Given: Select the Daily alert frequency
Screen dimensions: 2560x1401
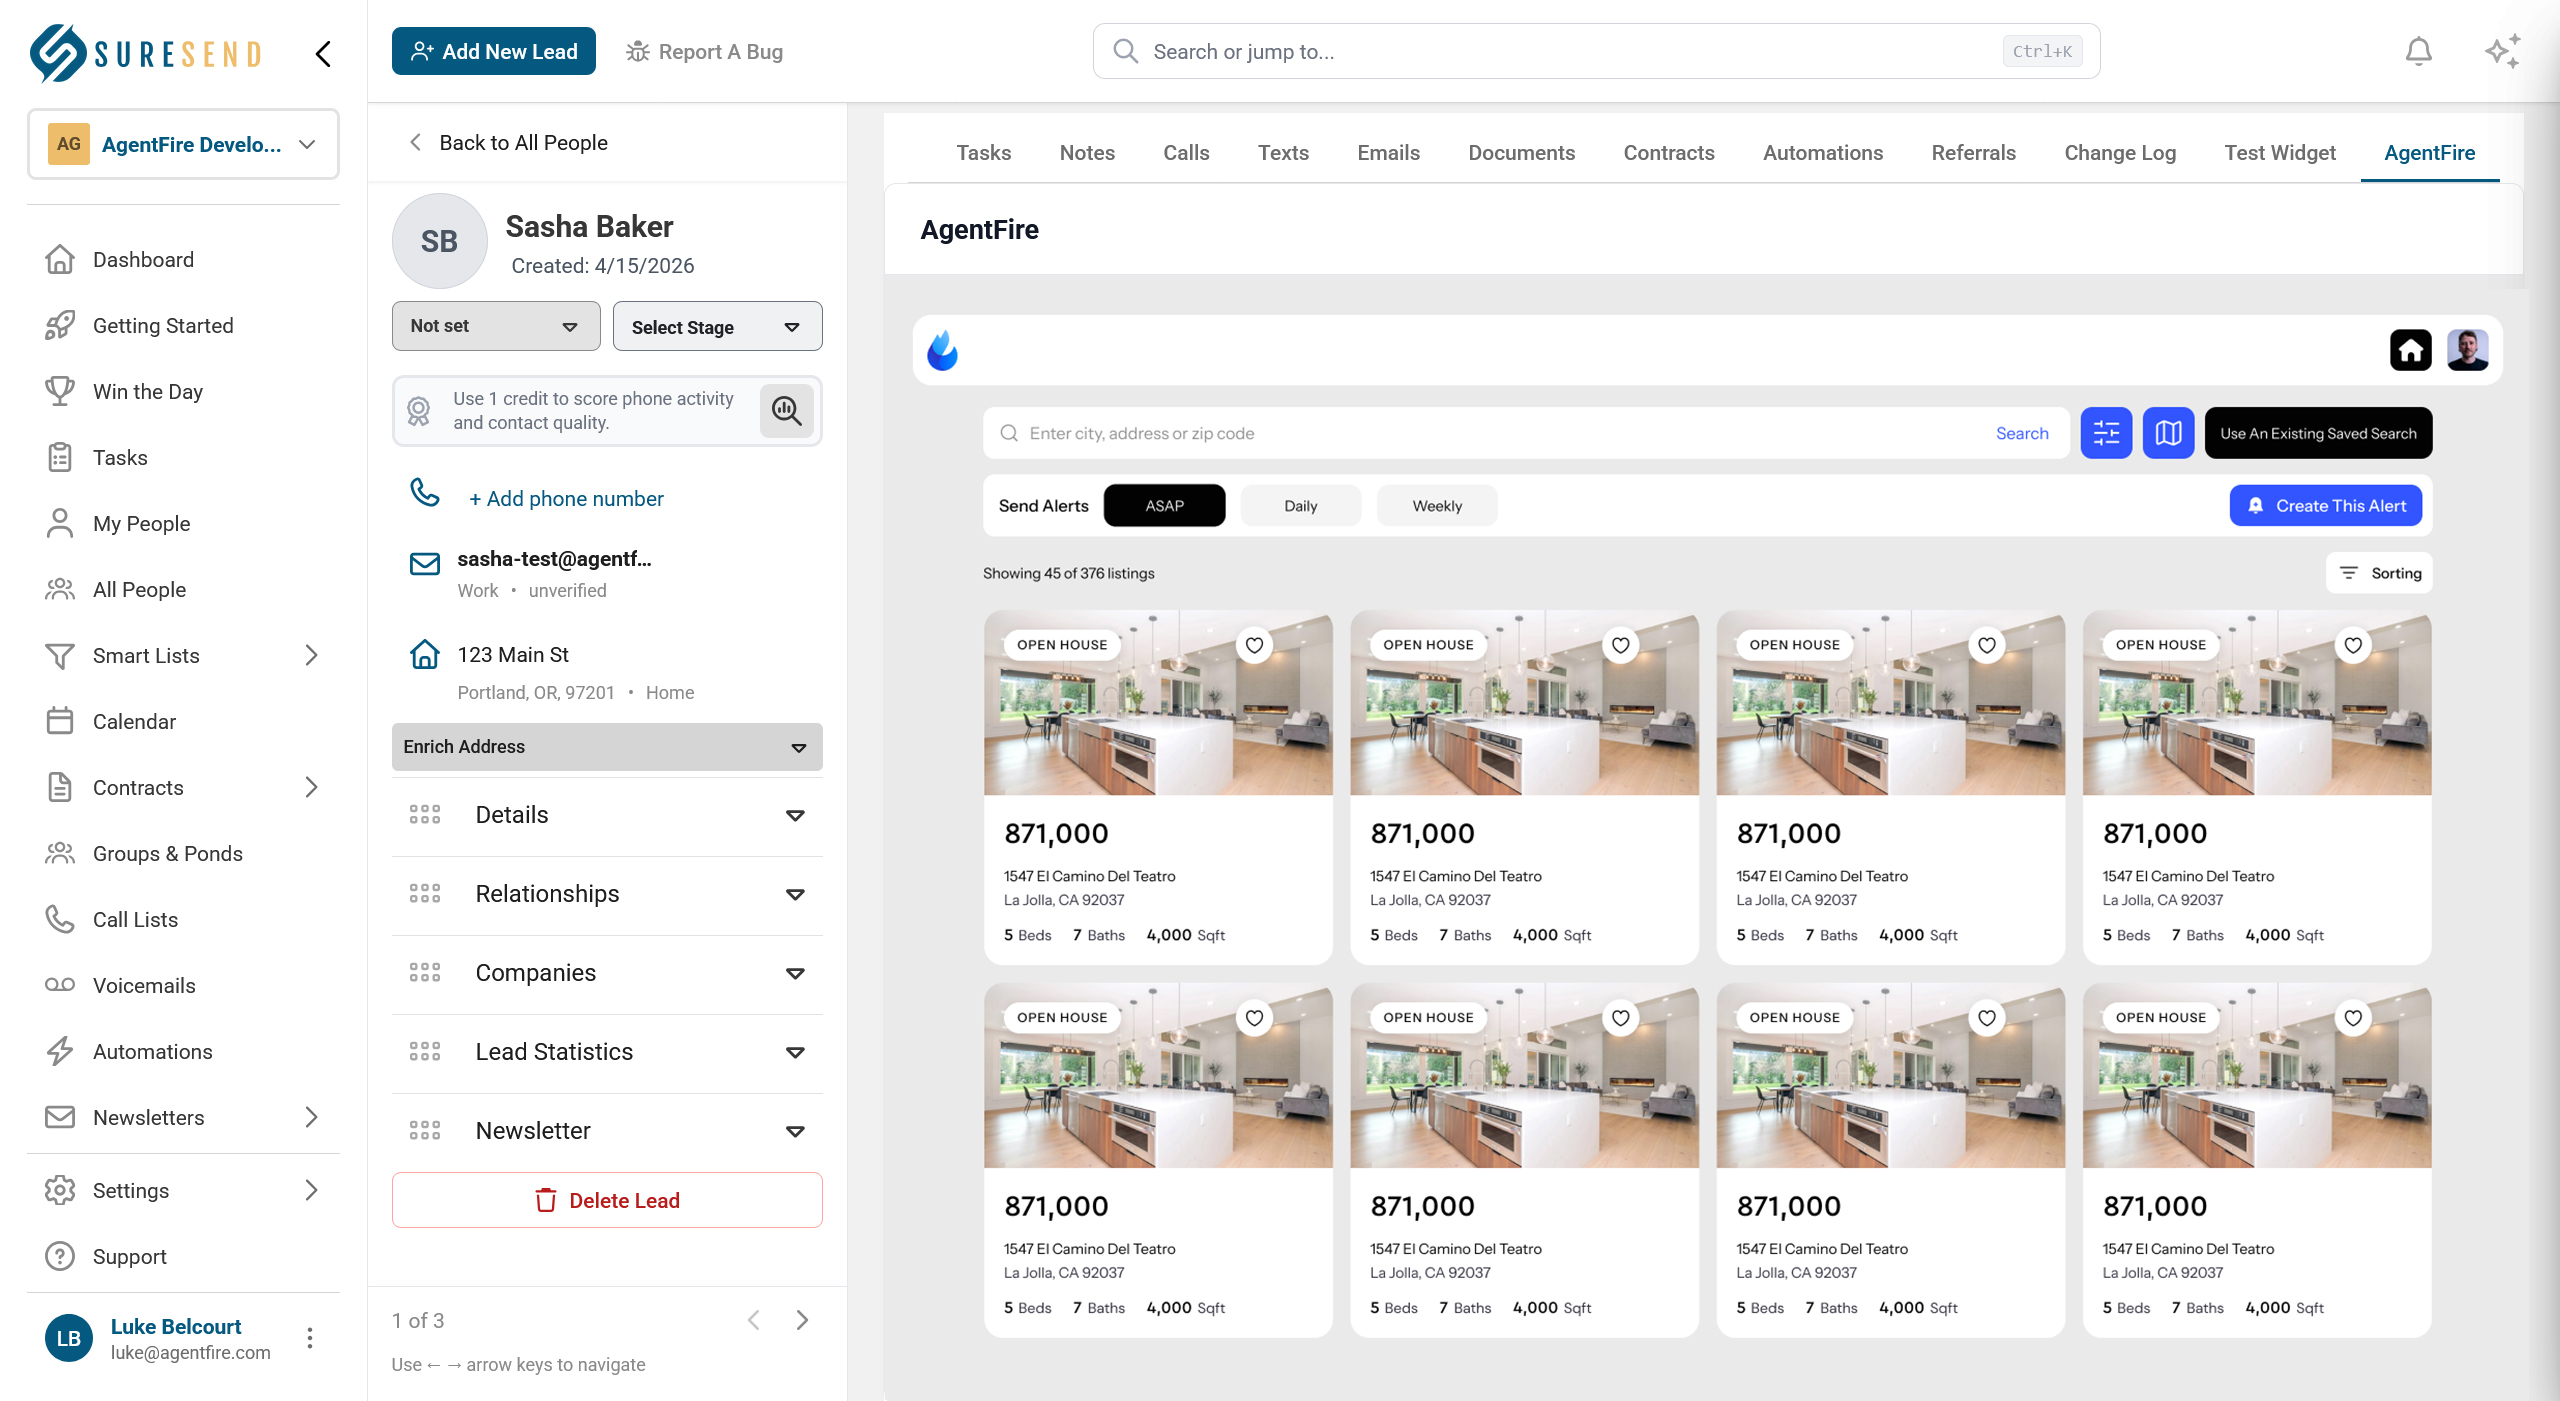Looking at the screenshot, I should tap(1300, 506).
